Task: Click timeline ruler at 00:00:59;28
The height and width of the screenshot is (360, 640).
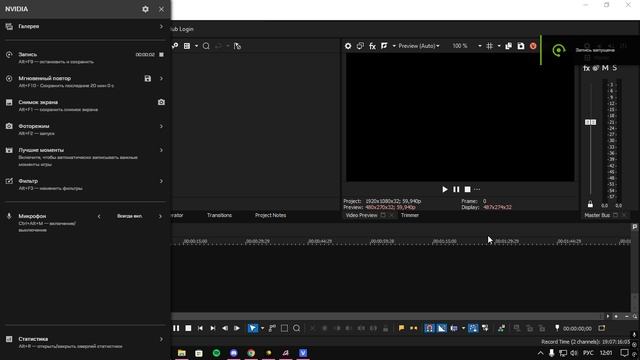Action: pyautogui.click(x=382, y=242)
